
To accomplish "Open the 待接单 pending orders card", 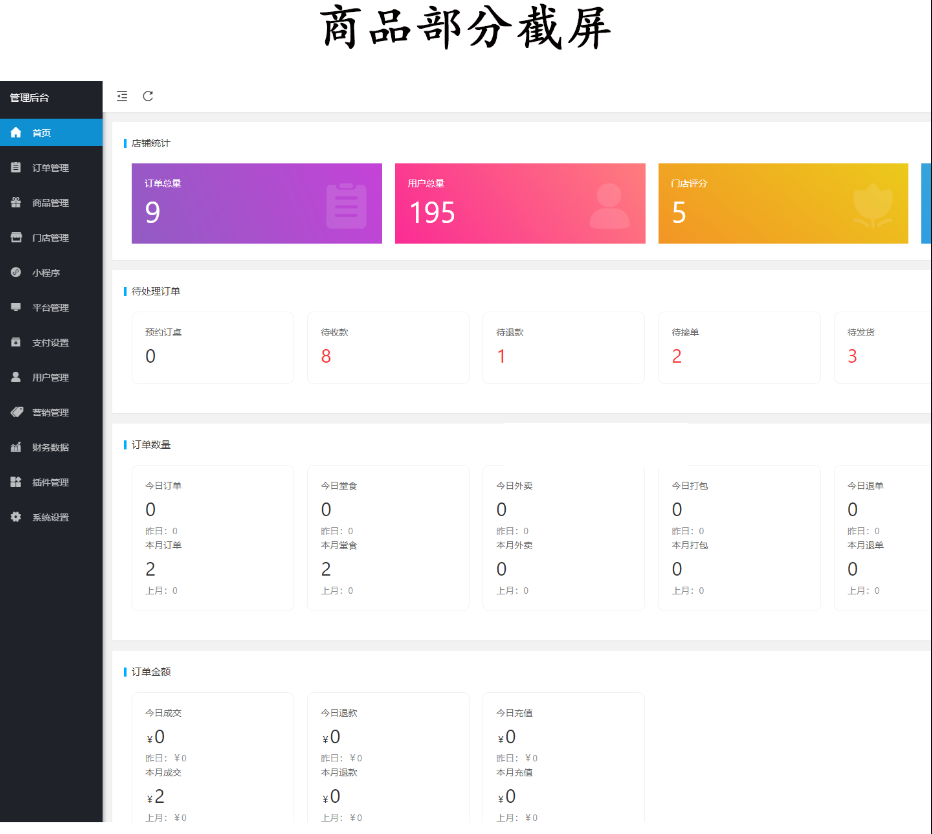I will click(739, 347).
